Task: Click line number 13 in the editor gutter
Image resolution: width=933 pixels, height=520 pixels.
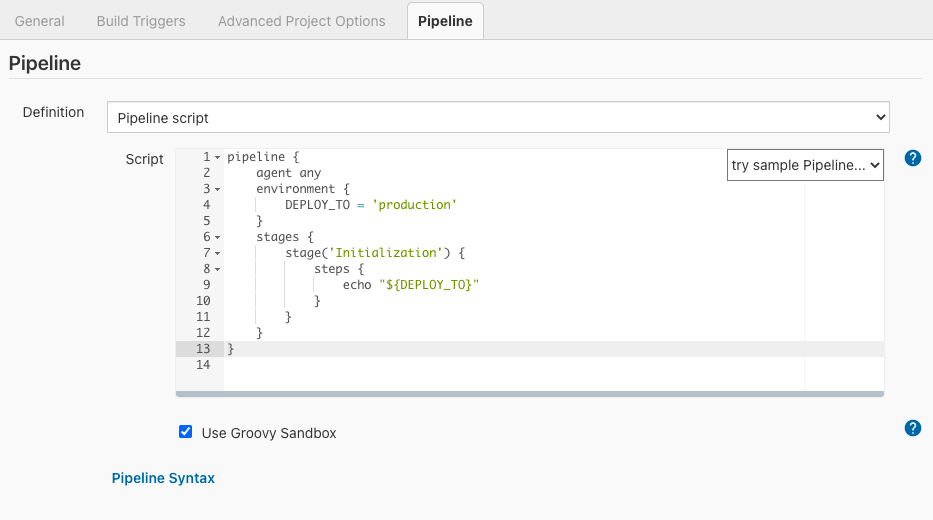Action: coord(203,349)
